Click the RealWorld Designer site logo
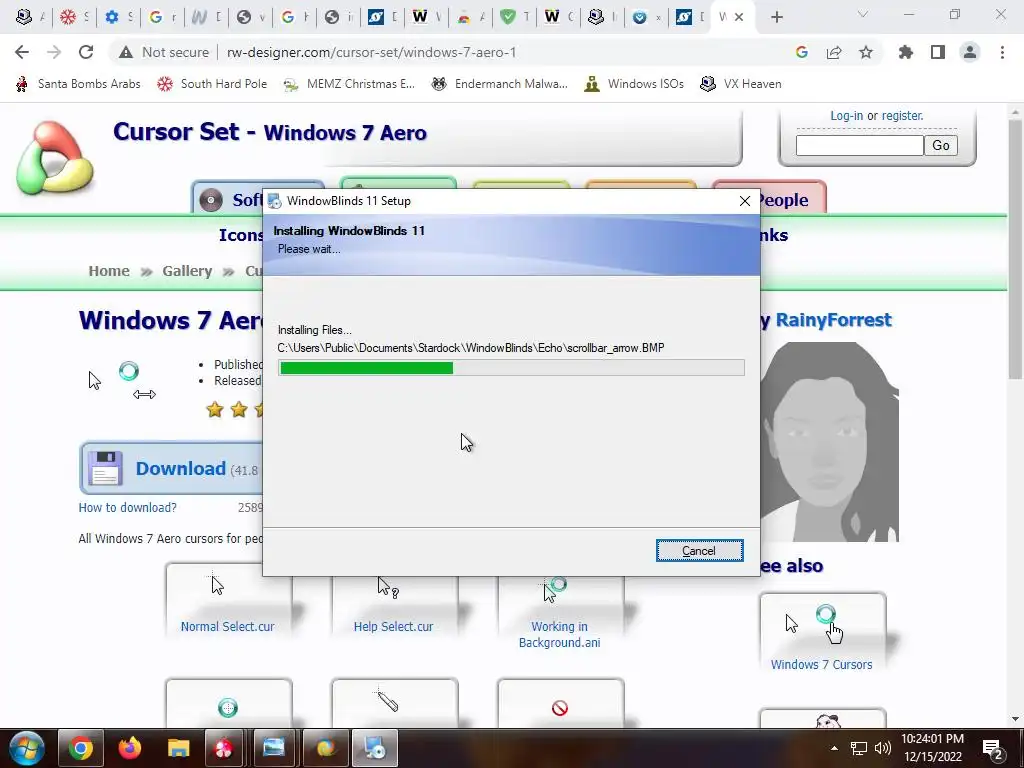1024x768 pixels. [x=54, y=157]
